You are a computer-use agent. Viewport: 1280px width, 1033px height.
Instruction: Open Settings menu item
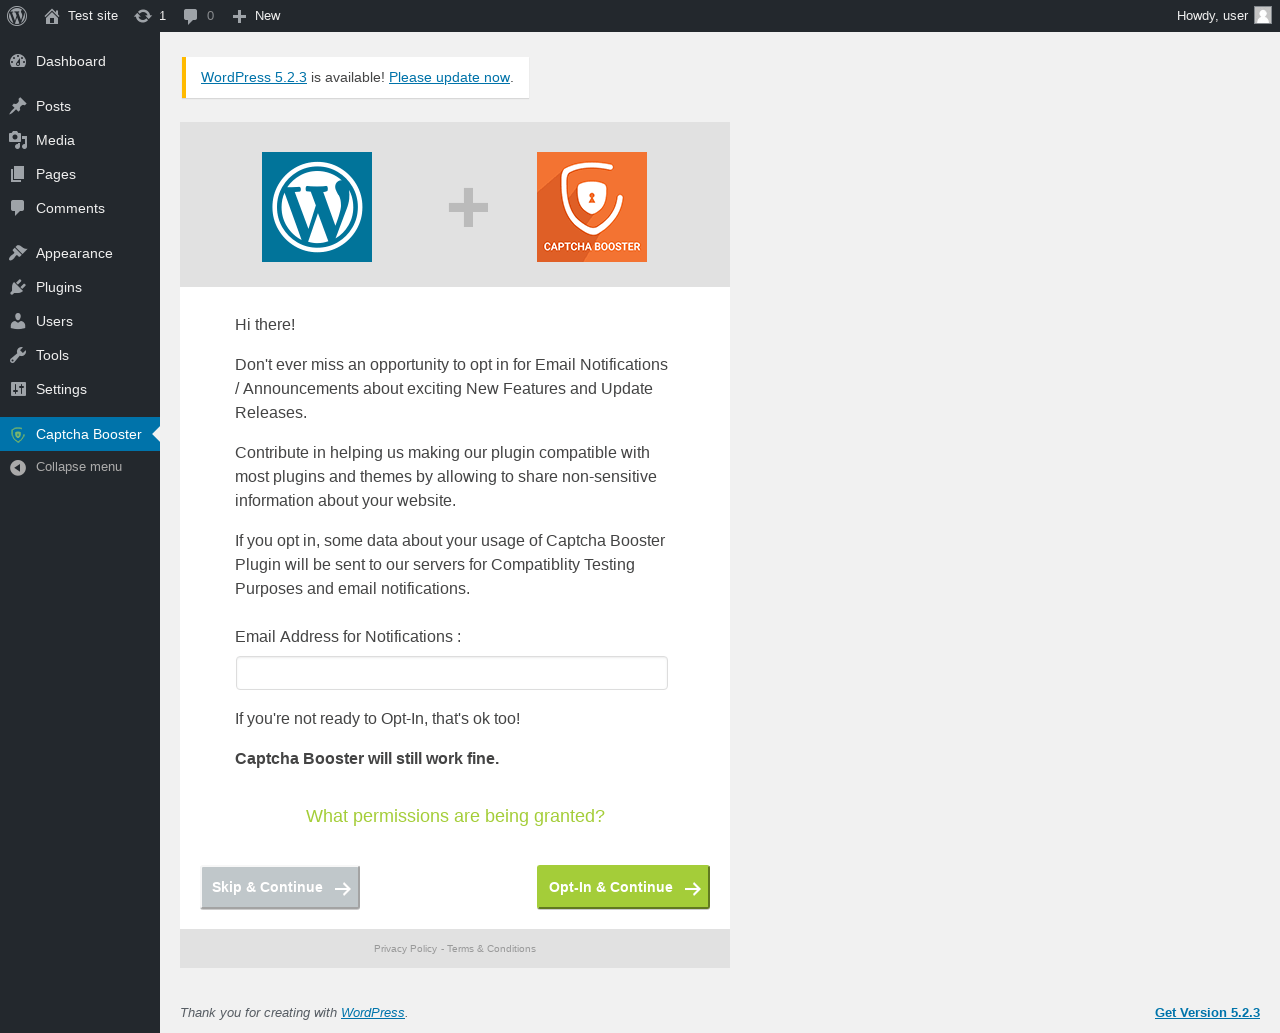pos(80,389)
